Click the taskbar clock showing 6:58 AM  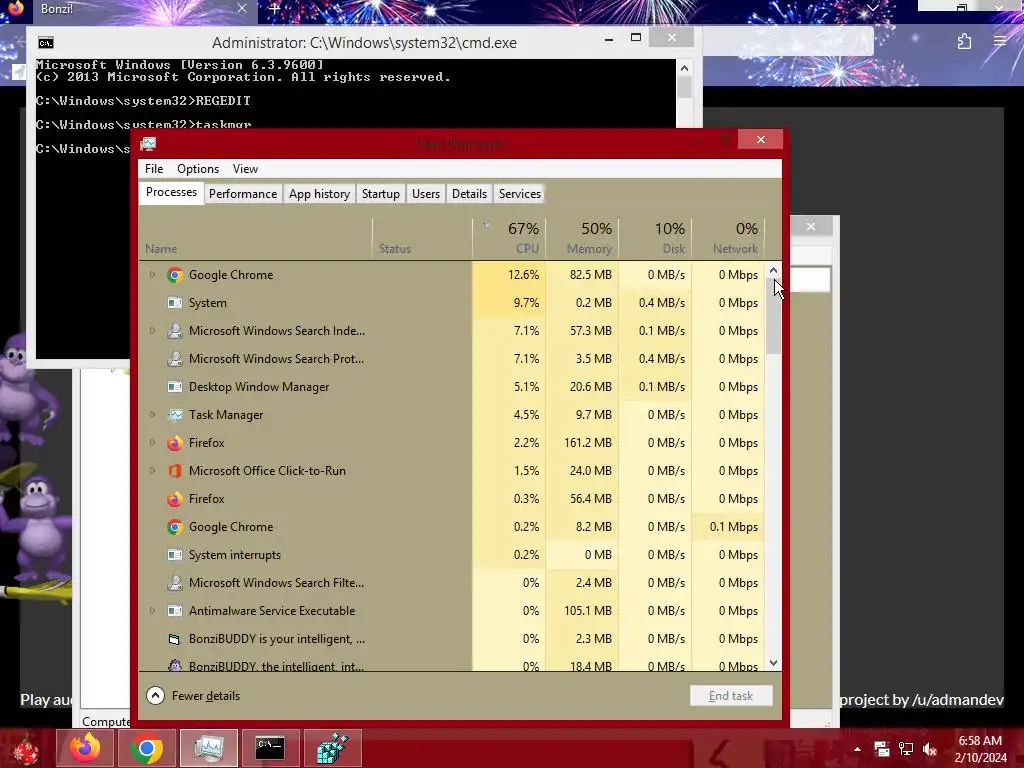coord(980,749)
